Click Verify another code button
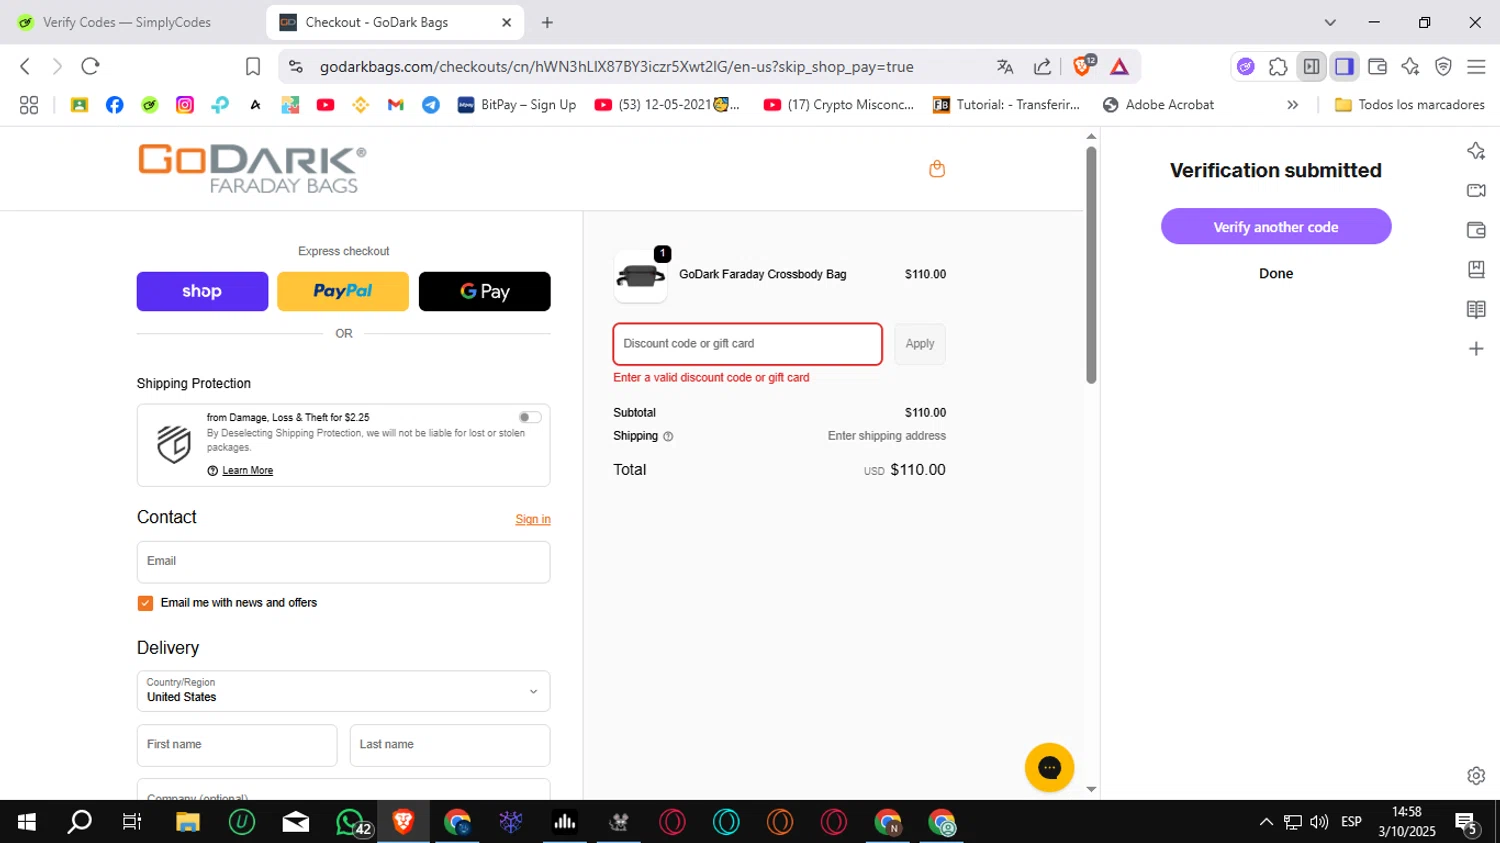 (1276, 227)
